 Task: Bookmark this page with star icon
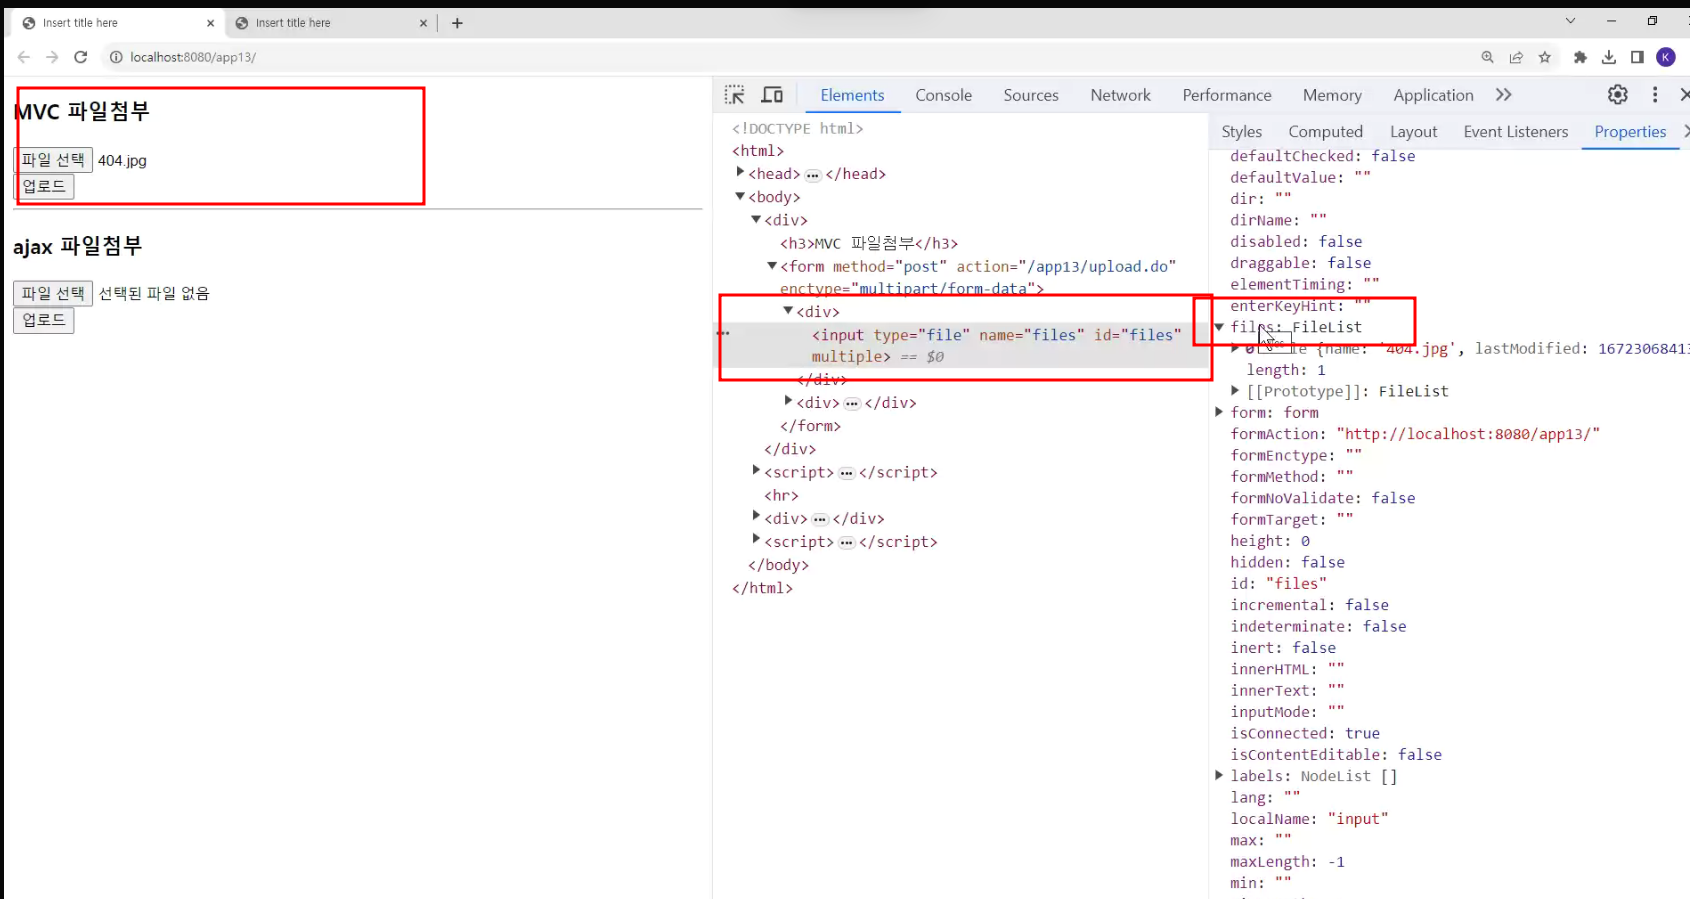click(x=1545, y=57)
